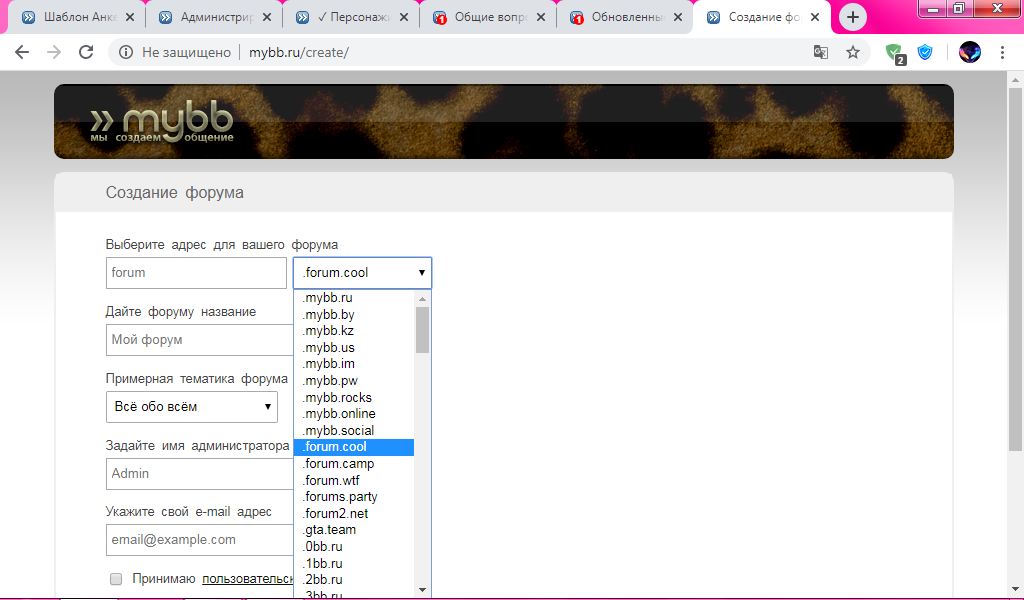This screenshot has height=600, width=1024.
Task: Pick the .forum.camp domain option
Action: [x=353, y=464]
